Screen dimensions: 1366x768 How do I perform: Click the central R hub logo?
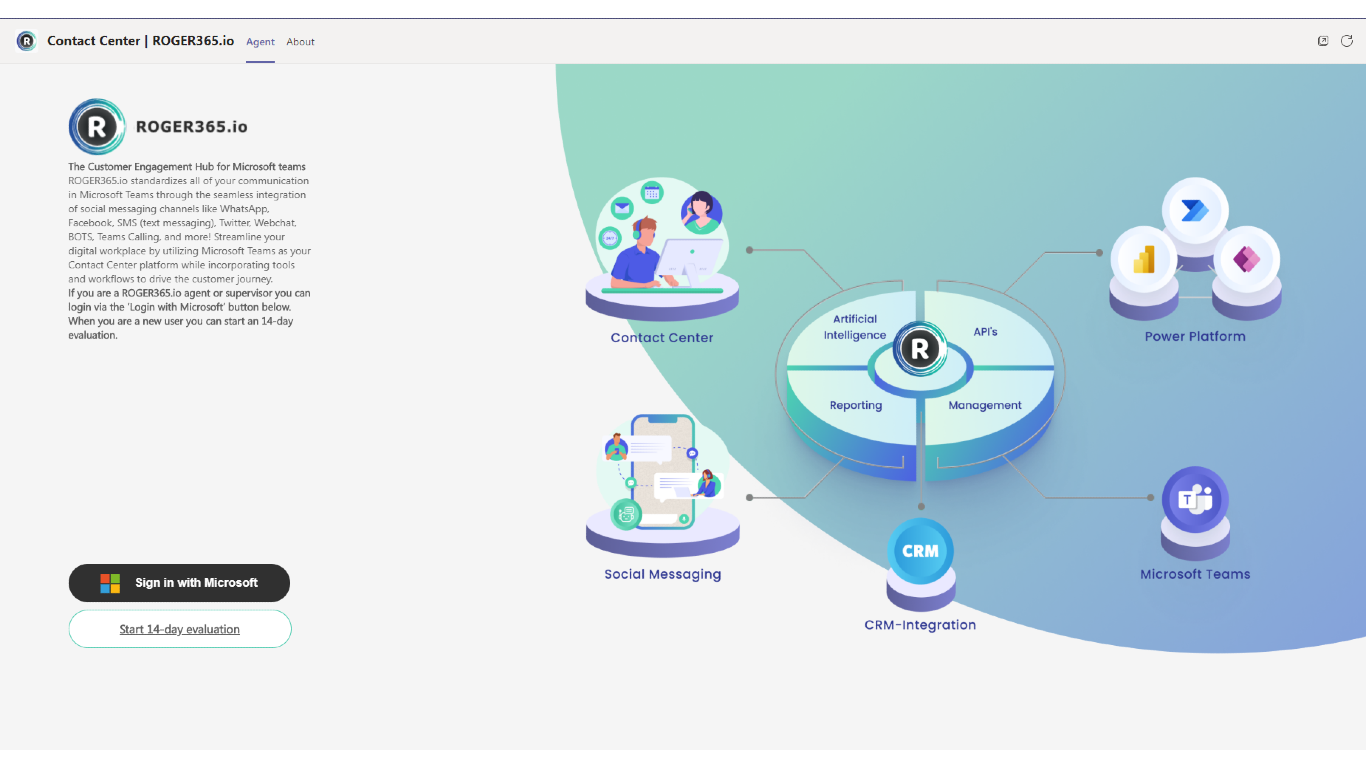pos(920,348)
